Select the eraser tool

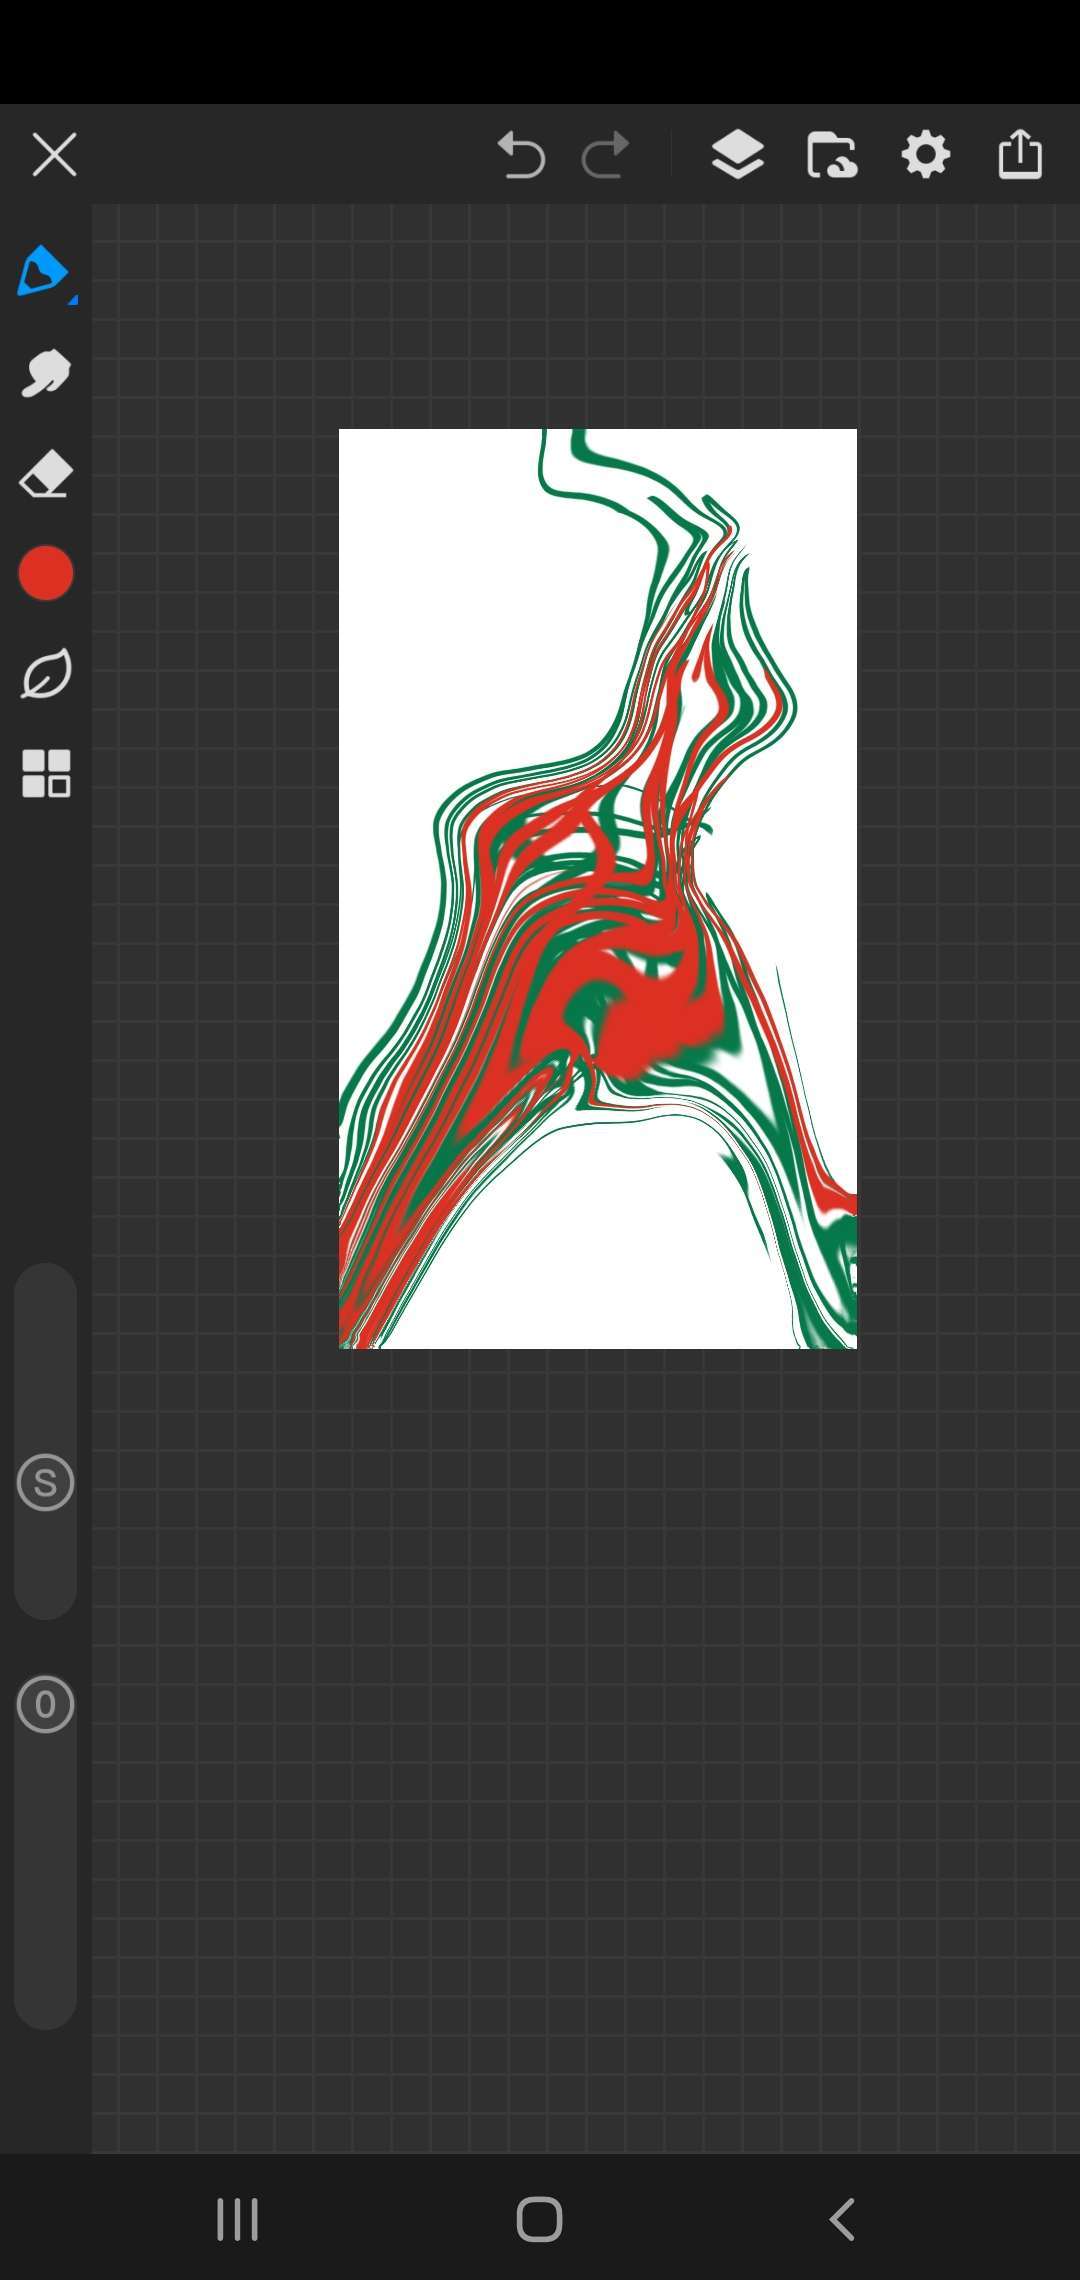coord(46,474)
